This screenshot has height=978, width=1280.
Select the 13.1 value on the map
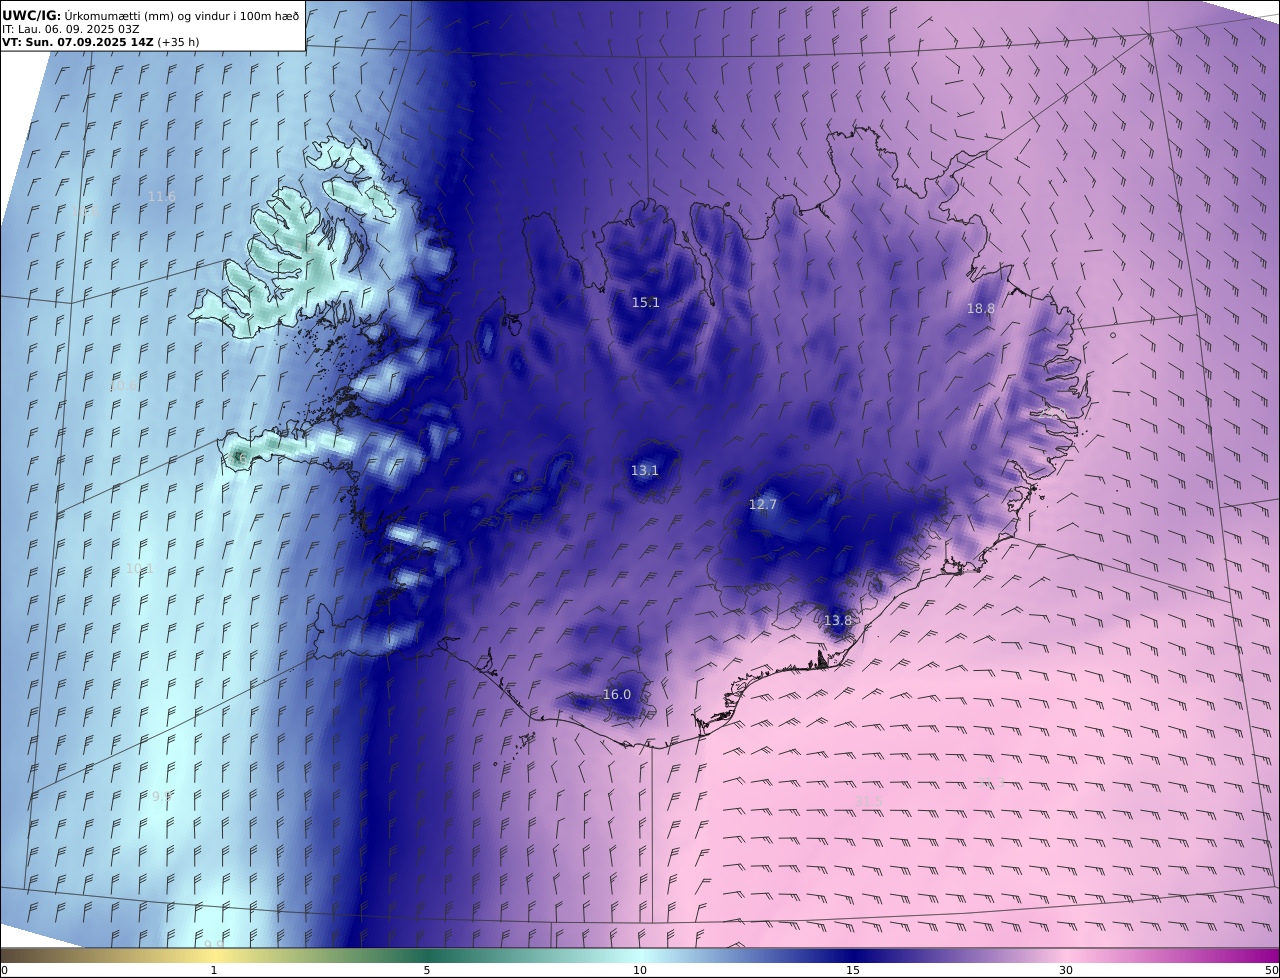(645, 470)
